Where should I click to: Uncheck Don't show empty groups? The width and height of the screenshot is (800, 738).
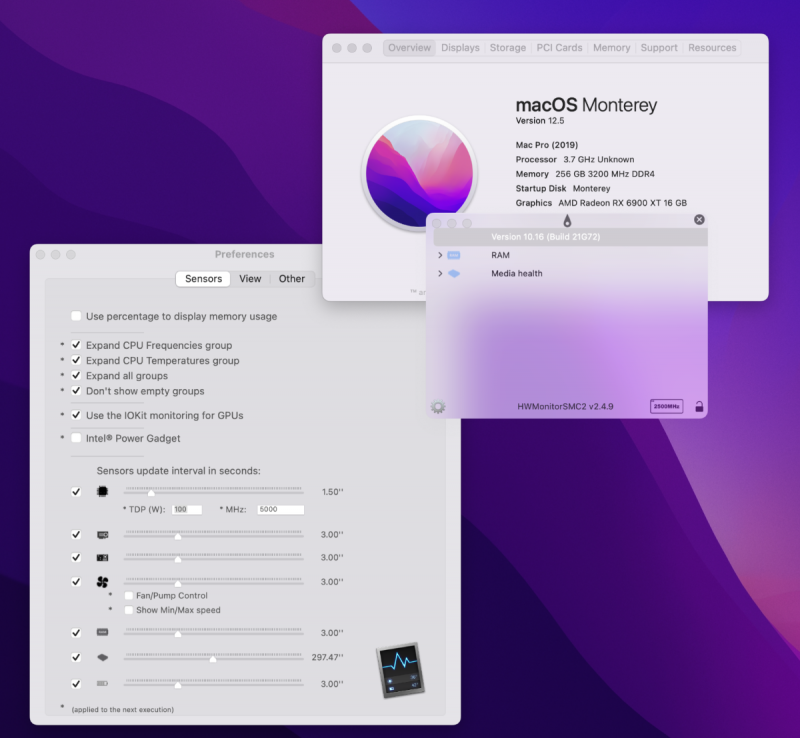coord(76,391)
